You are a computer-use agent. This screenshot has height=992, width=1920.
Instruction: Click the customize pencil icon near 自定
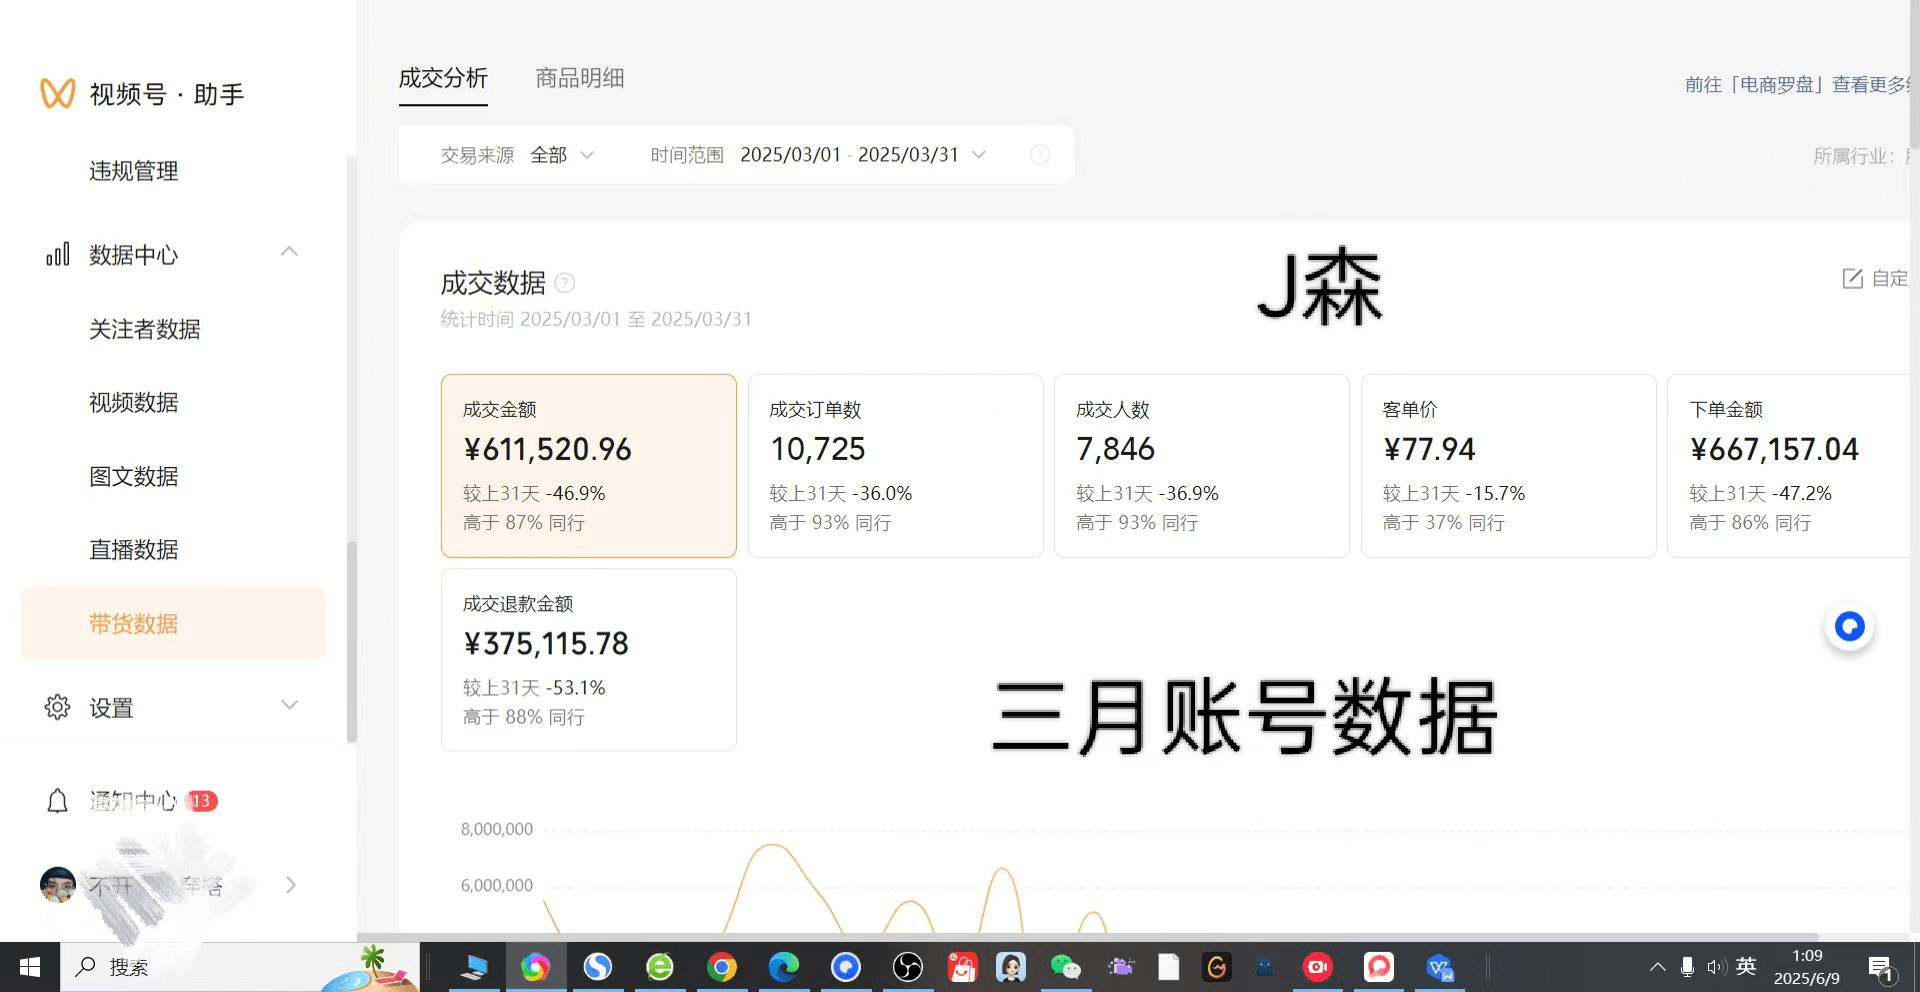pyautogui.click(x=1852, y=278)
